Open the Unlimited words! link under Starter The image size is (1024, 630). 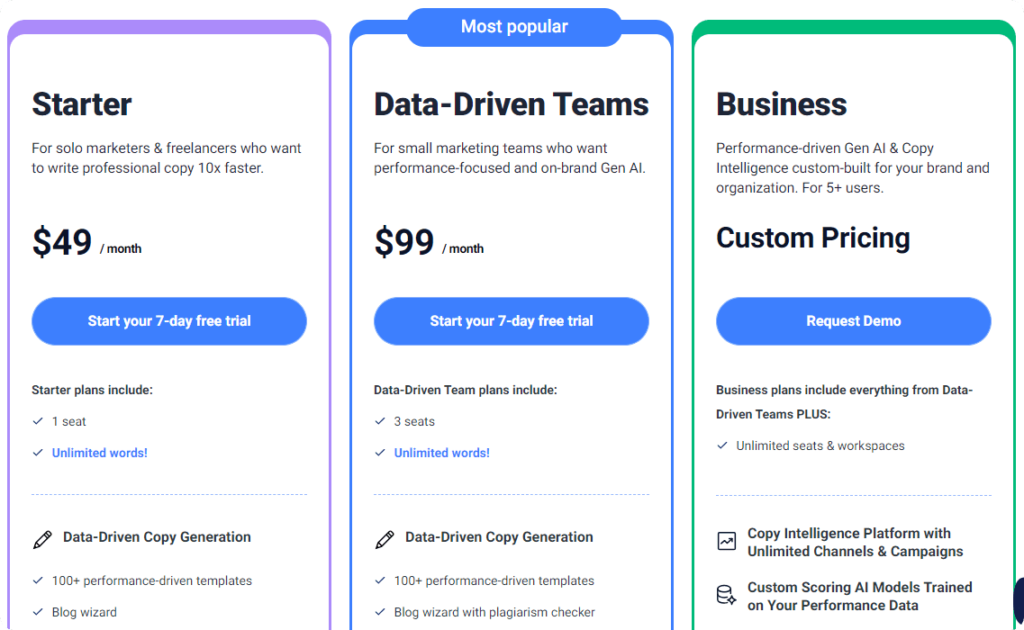click(x=99, y=452)
